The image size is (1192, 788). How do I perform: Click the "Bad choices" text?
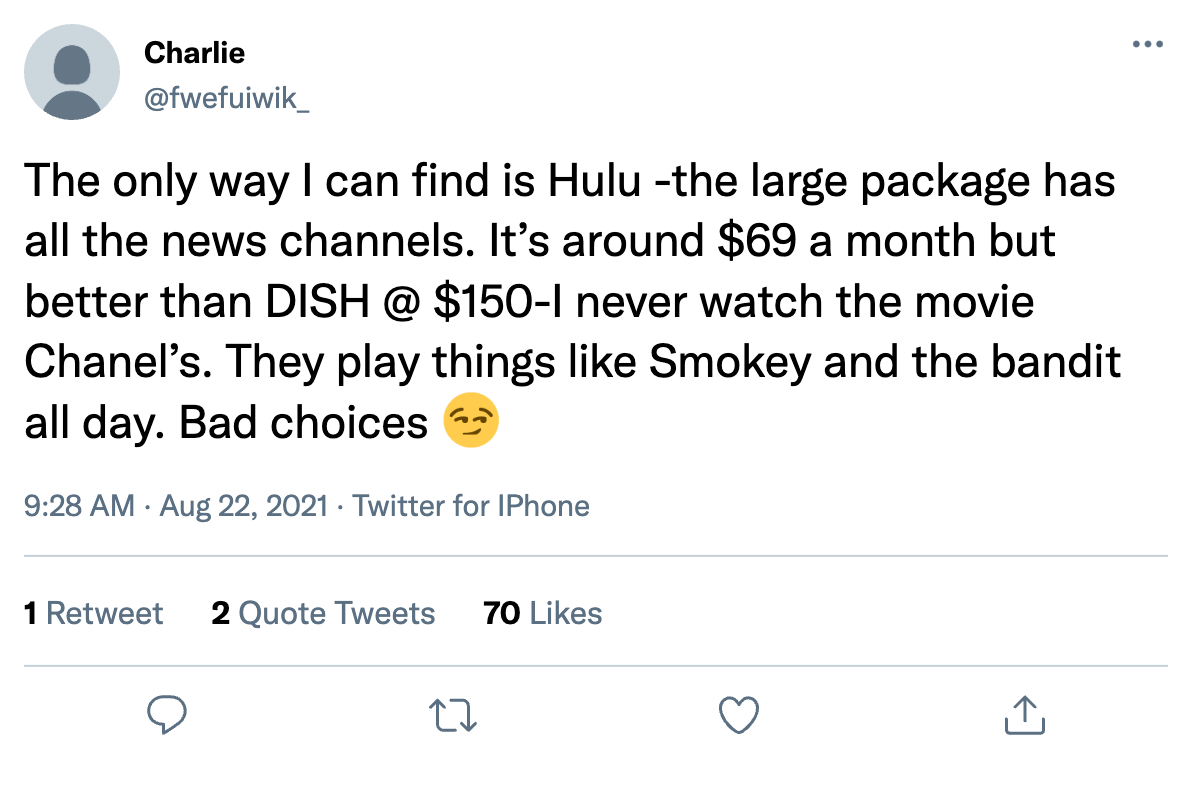point(304,423)
